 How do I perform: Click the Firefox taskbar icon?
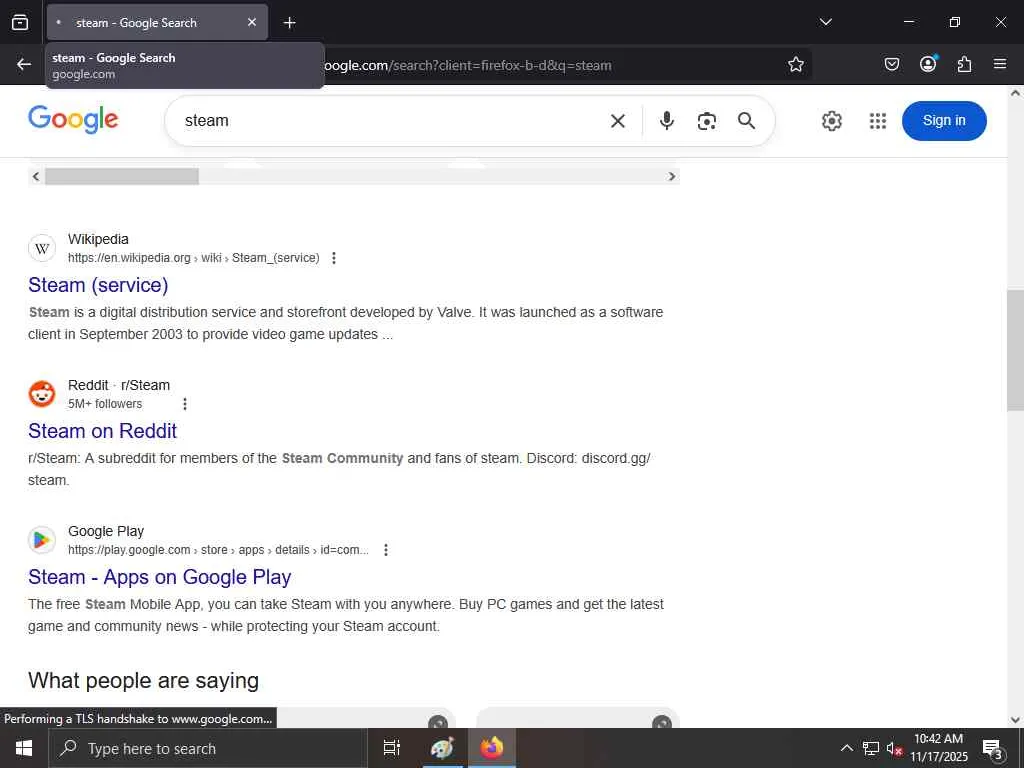pos(492,748)
